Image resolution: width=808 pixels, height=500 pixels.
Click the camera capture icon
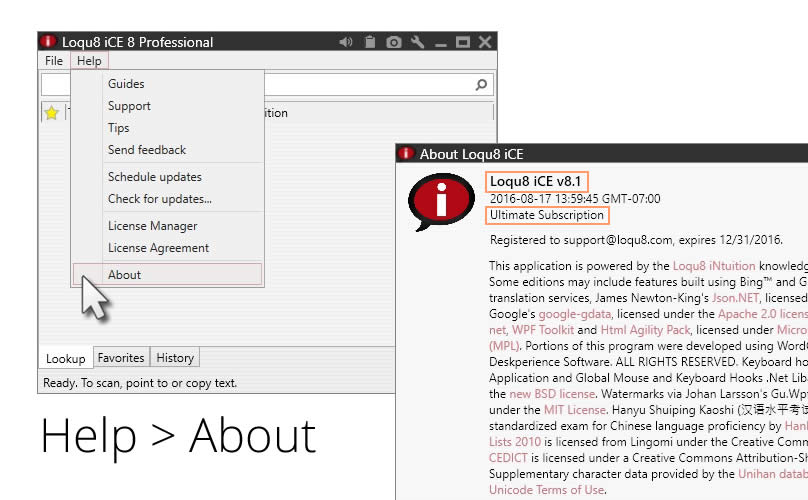click(394, 42)
